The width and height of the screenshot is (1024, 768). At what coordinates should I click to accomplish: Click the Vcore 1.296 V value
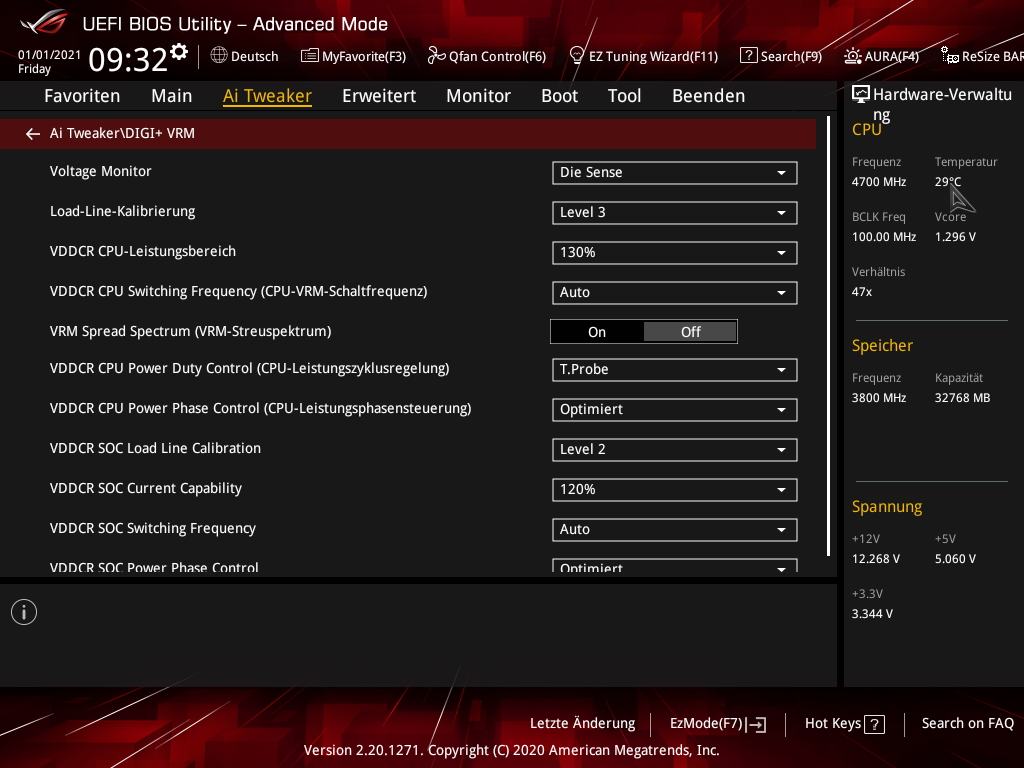pos(955,237)
